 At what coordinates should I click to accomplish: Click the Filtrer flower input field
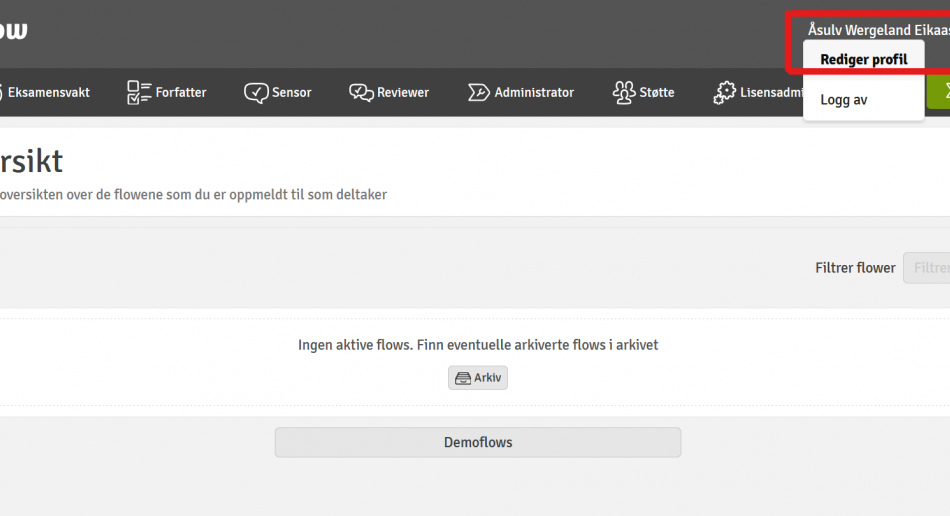927,268
